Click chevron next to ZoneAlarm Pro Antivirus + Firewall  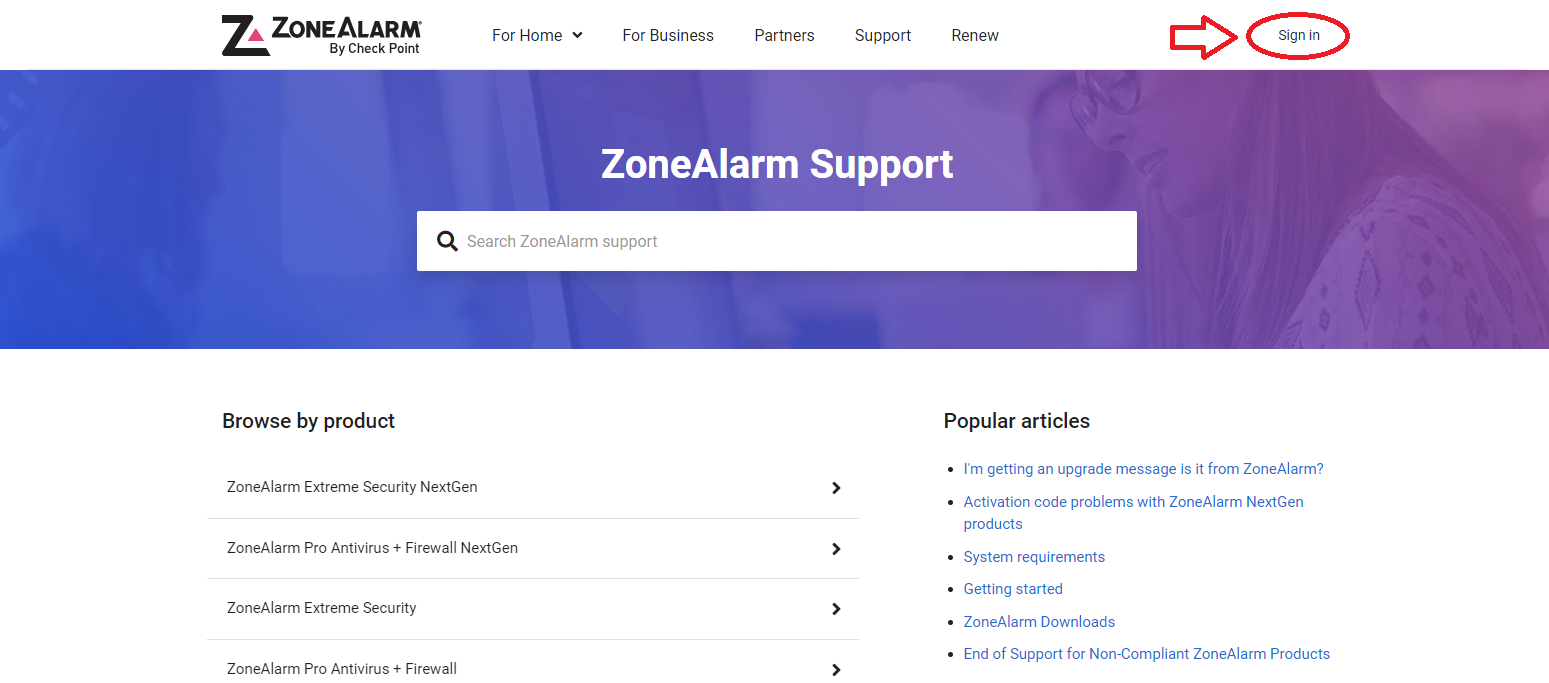pos(836,670)
